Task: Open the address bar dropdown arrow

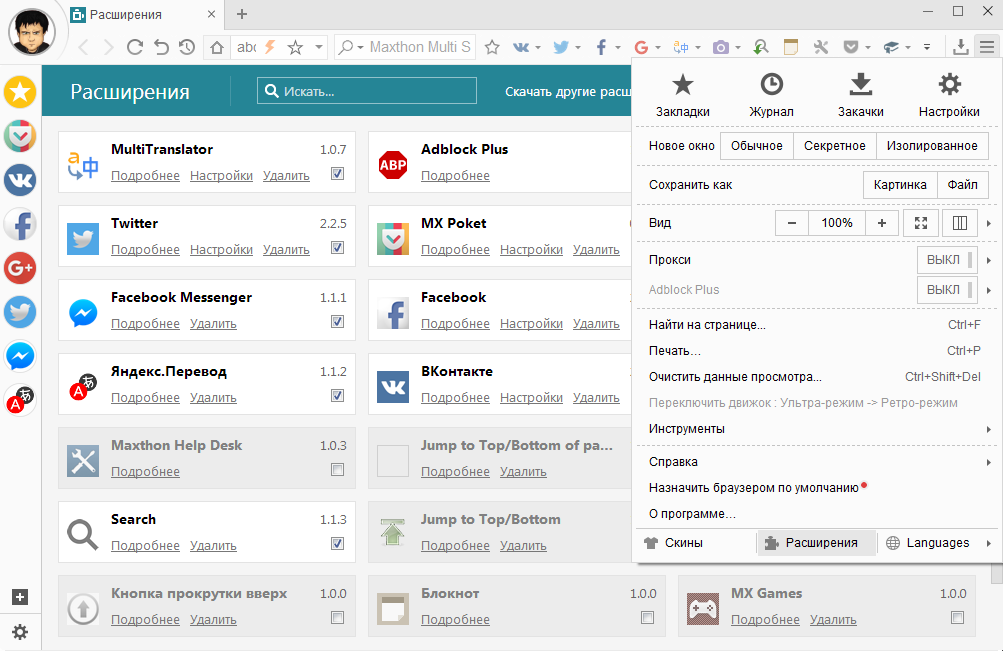Action: pos(318,47)
